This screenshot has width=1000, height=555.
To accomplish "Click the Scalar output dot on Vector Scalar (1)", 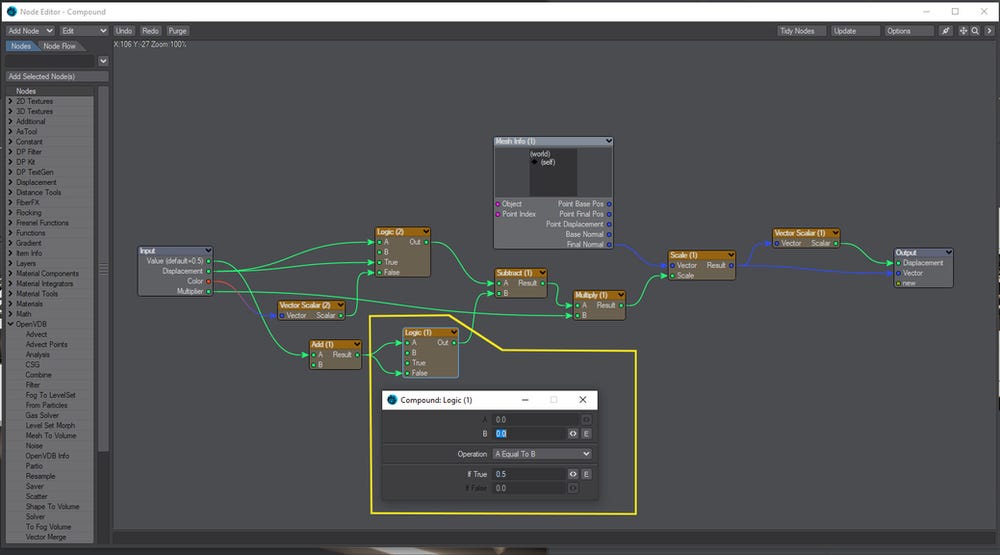I will point(835,243).
